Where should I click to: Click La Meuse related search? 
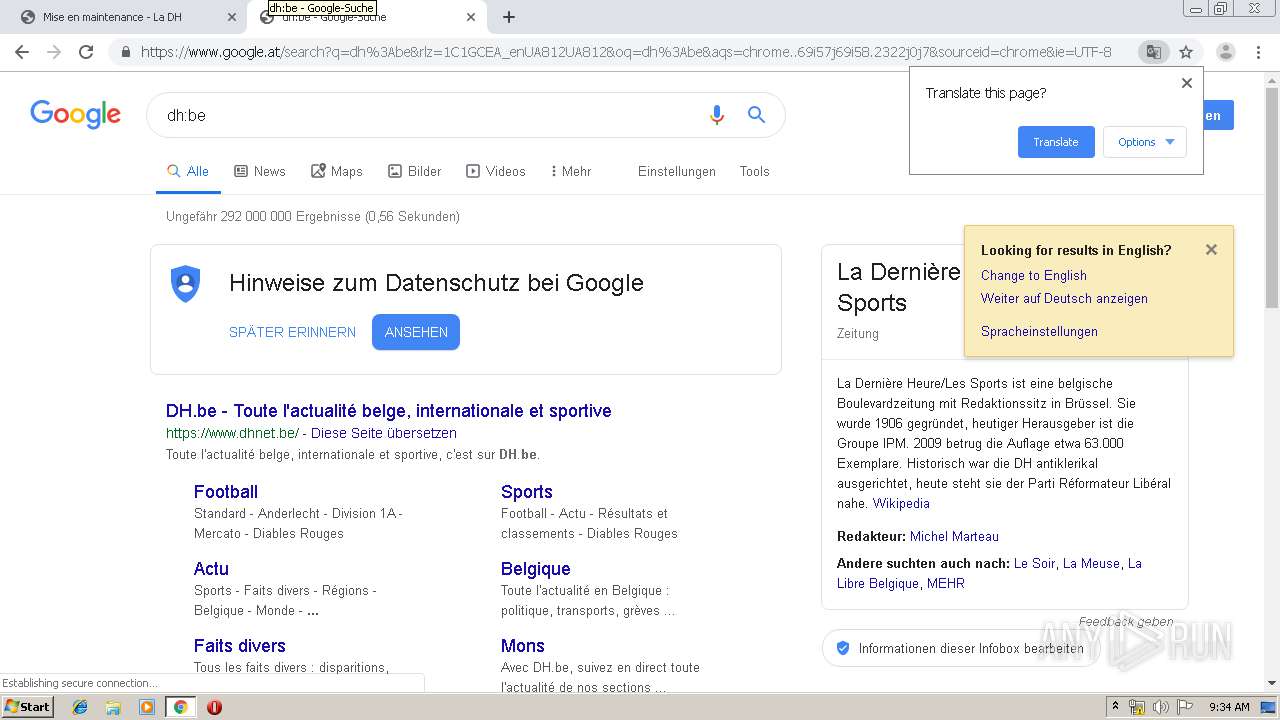click(x=1091, y=563)
